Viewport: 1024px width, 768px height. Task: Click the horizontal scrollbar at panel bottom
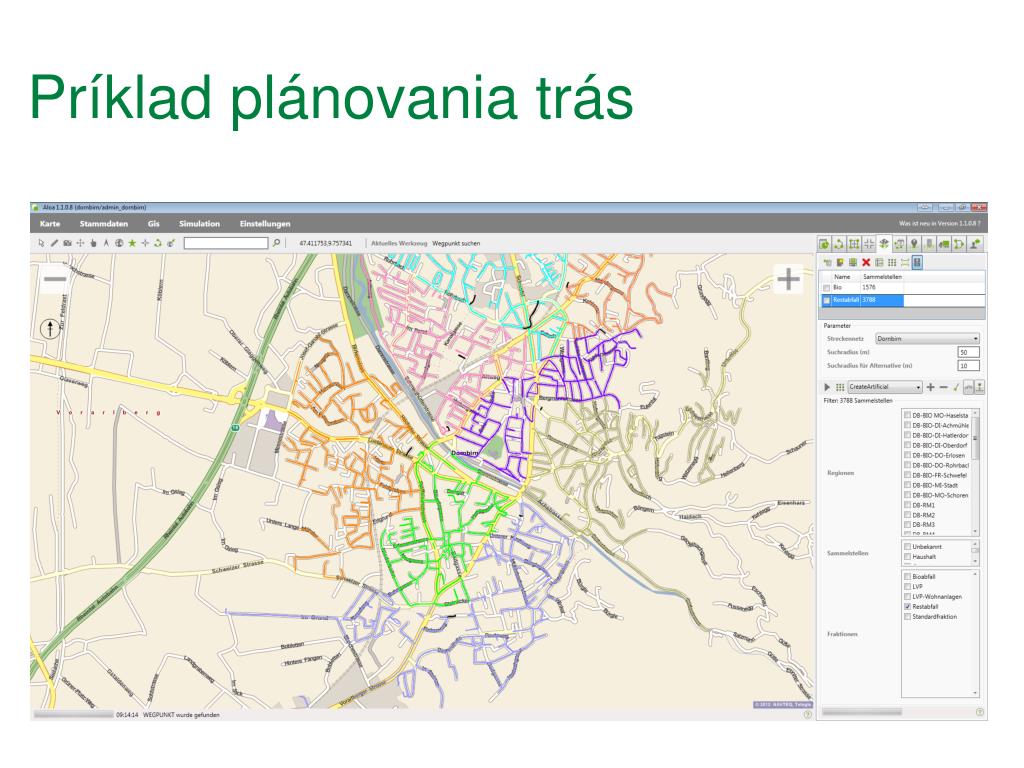click(862, 712)
